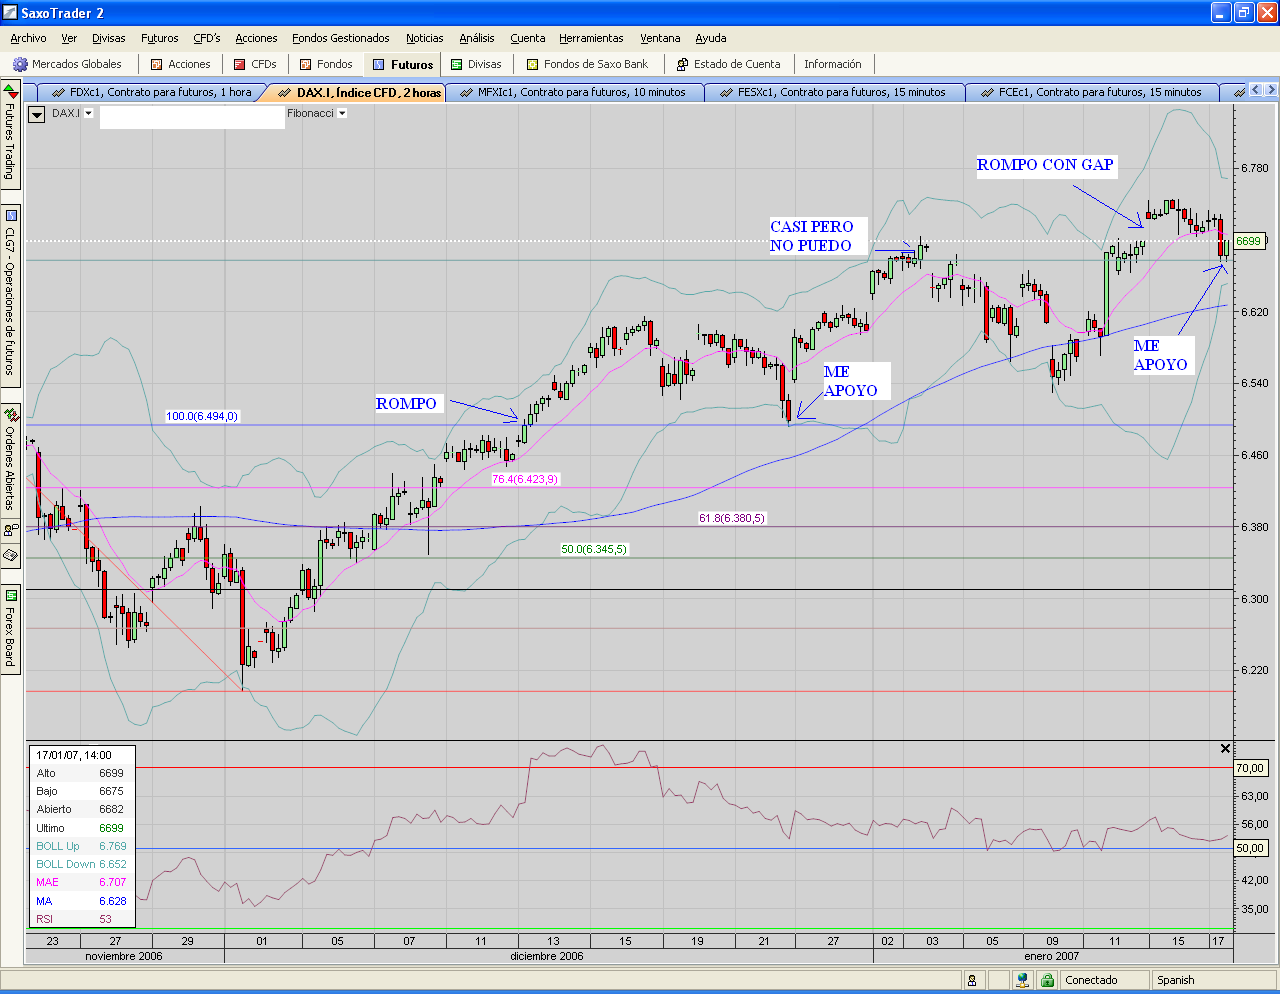Click the network globe status bar icon

tap(1021, 980)
